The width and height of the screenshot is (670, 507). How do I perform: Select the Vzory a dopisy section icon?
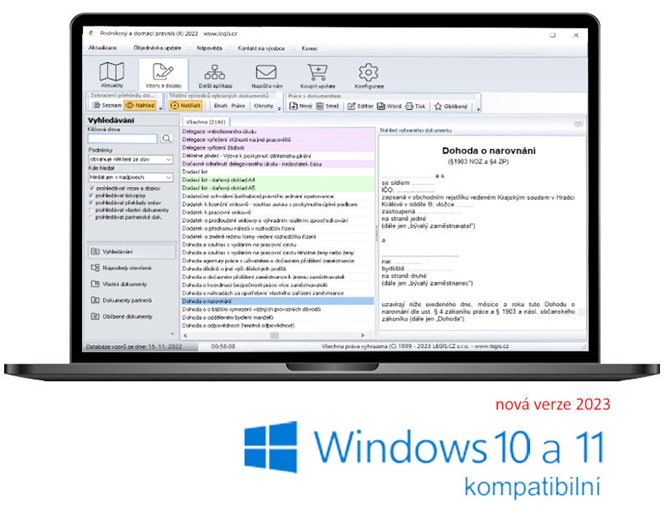[163, 74]
